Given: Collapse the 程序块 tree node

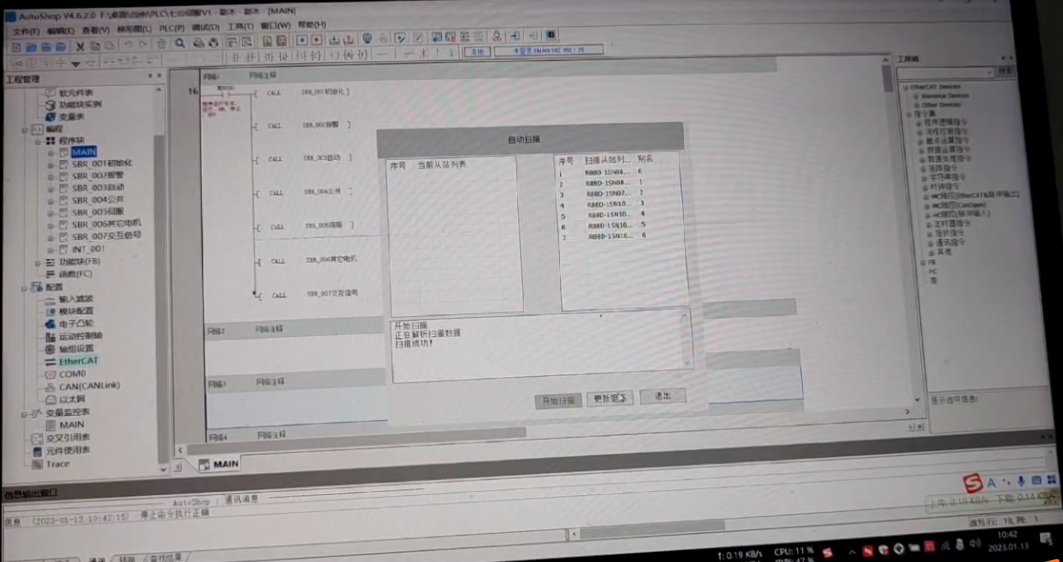Looking at the screenshot, I should click(x=39, y=141).
